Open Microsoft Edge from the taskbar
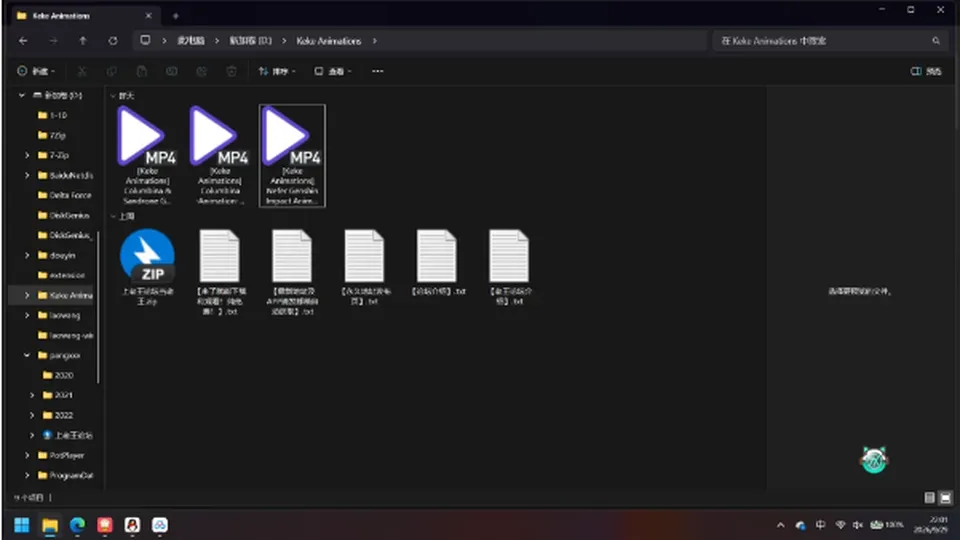 coord(77,525)
